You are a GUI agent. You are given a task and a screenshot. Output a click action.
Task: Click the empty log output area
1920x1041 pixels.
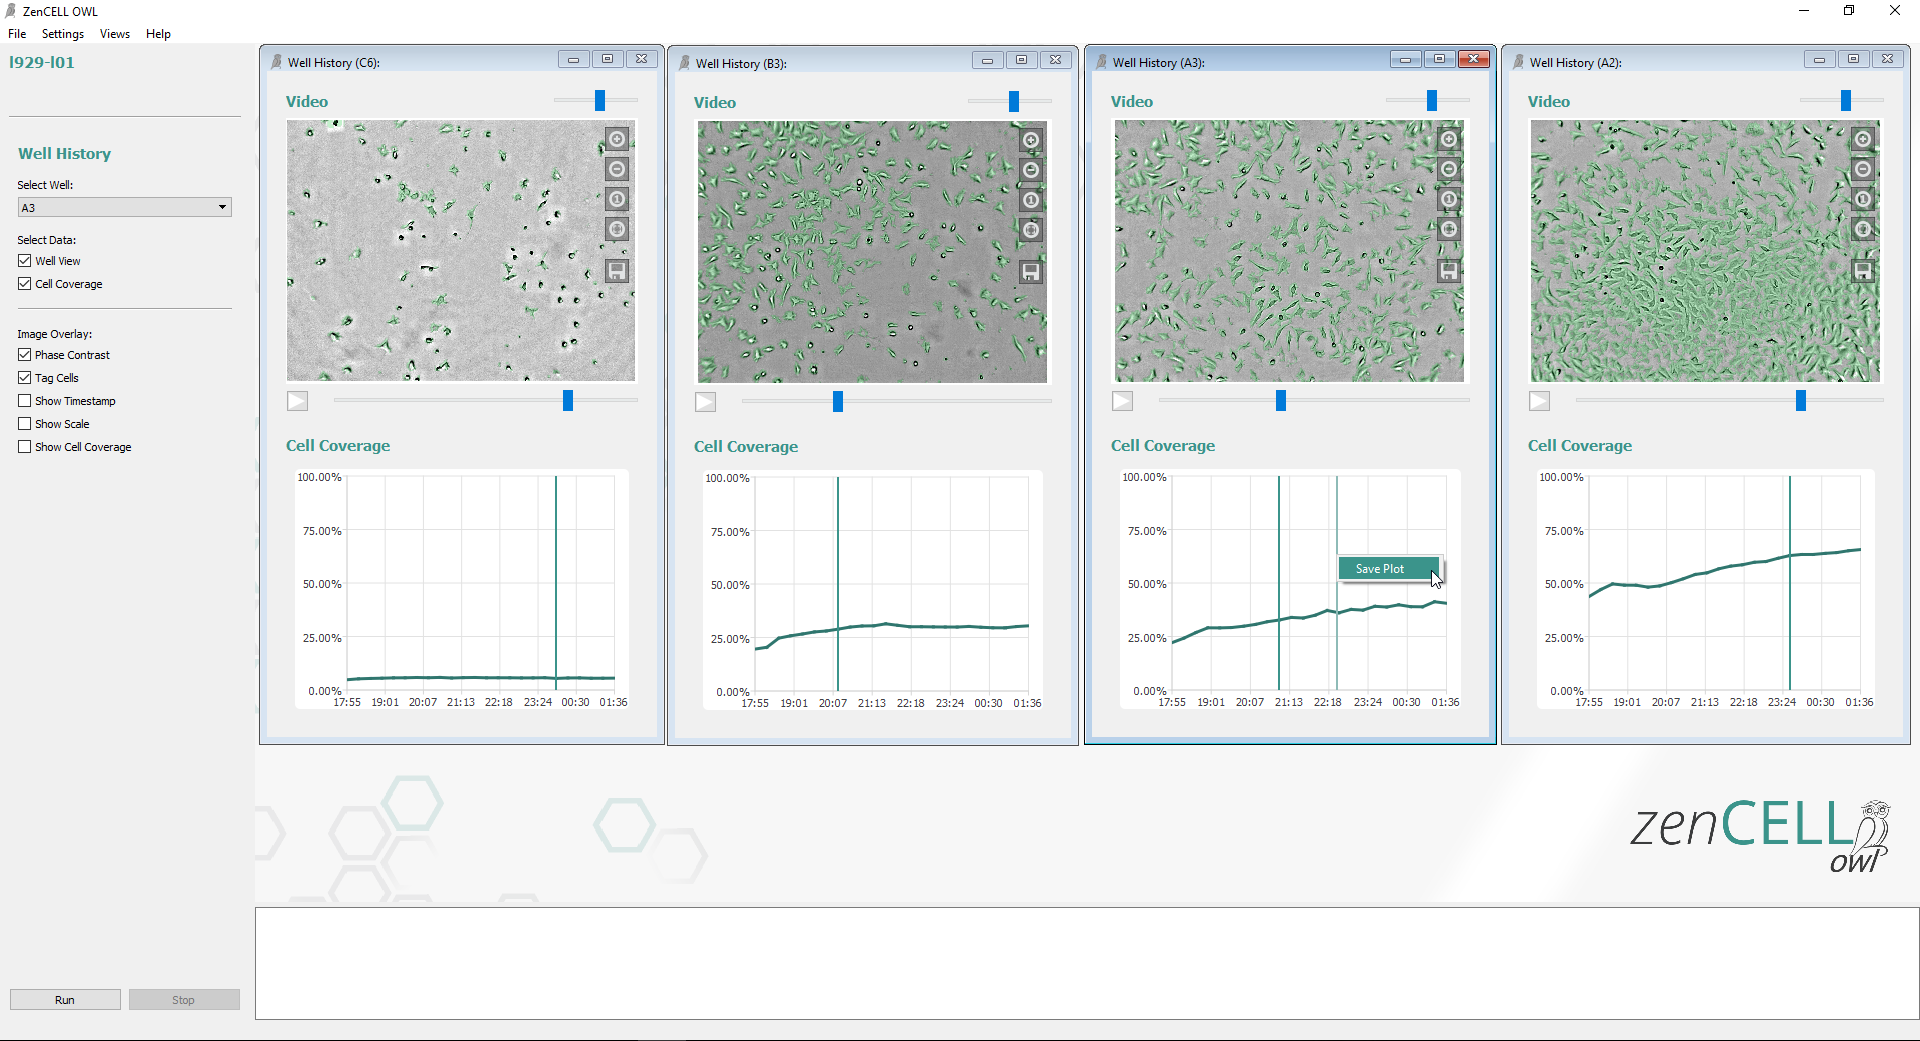click(1086, 963)
